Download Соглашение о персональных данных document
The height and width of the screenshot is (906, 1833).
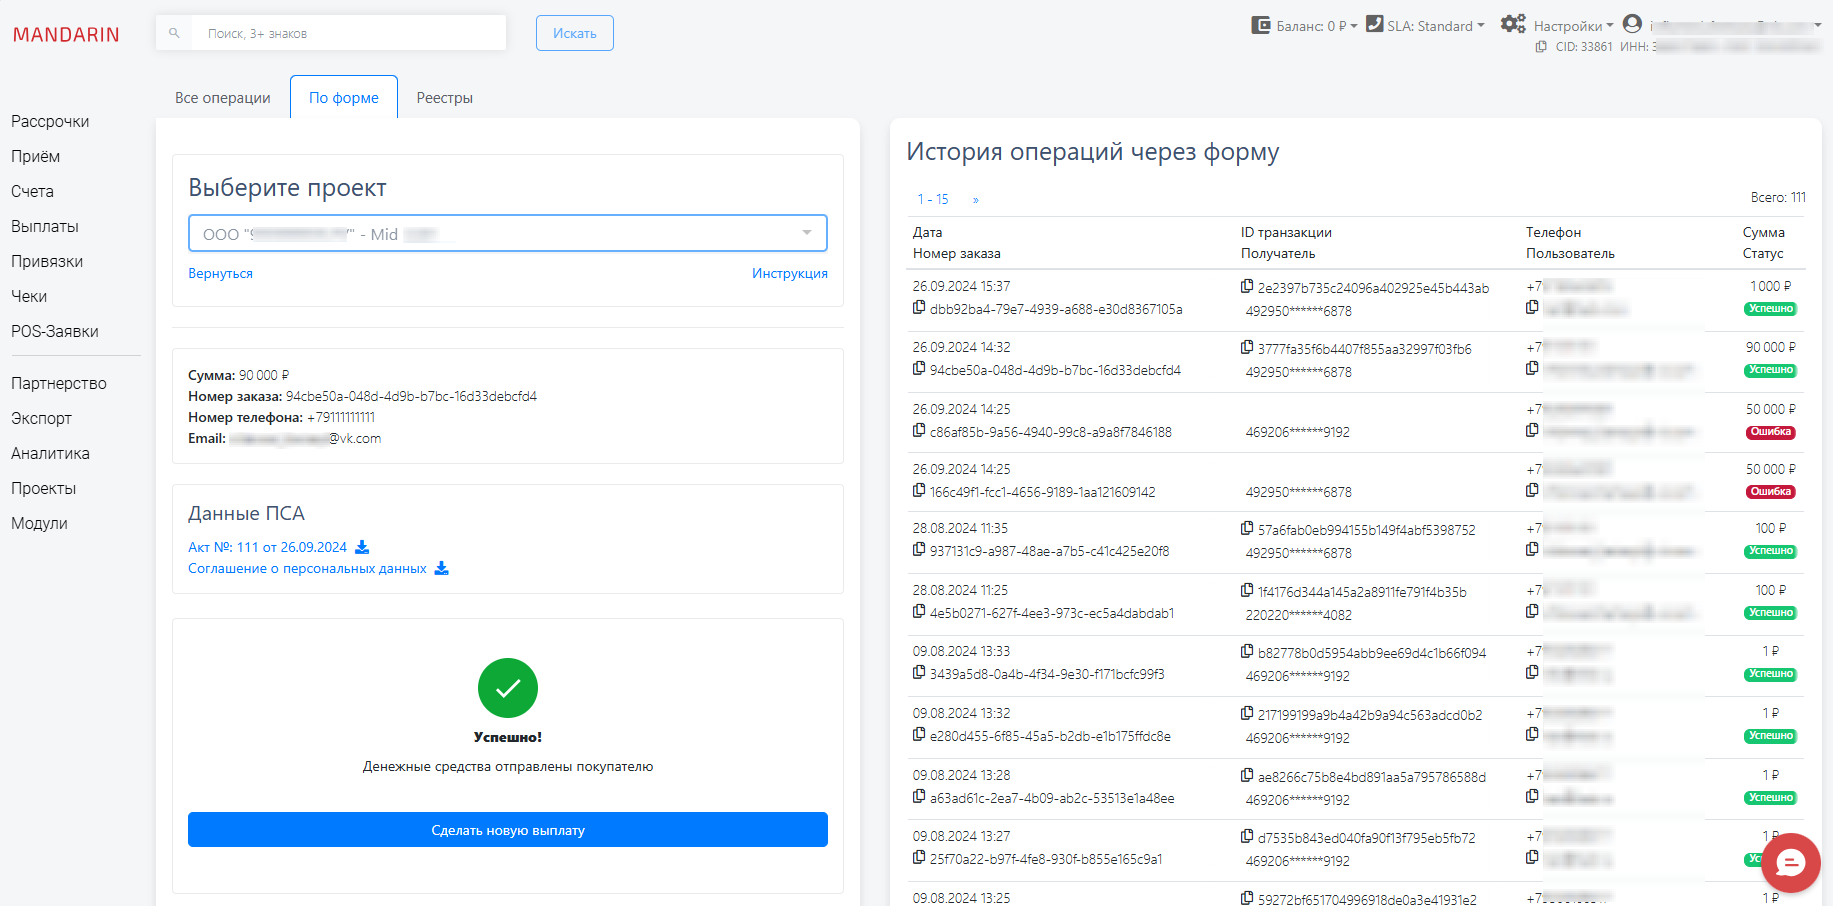[x=441, y=568]
